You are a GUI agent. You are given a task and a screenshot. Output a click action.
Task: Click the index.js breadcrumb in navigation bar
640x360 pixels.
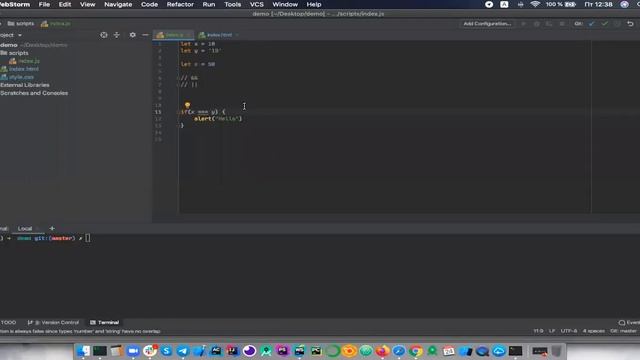pyautogui.click(x=56, y=24)
